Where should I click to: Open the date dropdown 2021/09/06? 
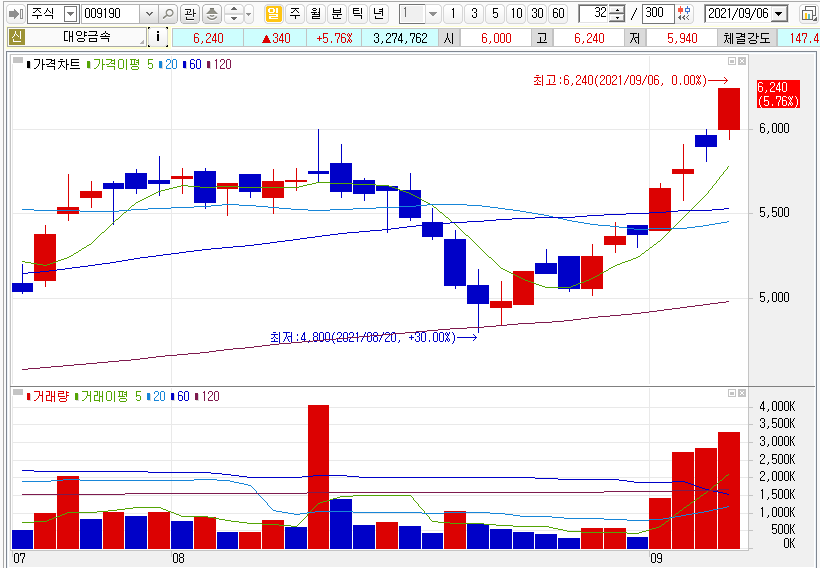[x=779, y=14]
